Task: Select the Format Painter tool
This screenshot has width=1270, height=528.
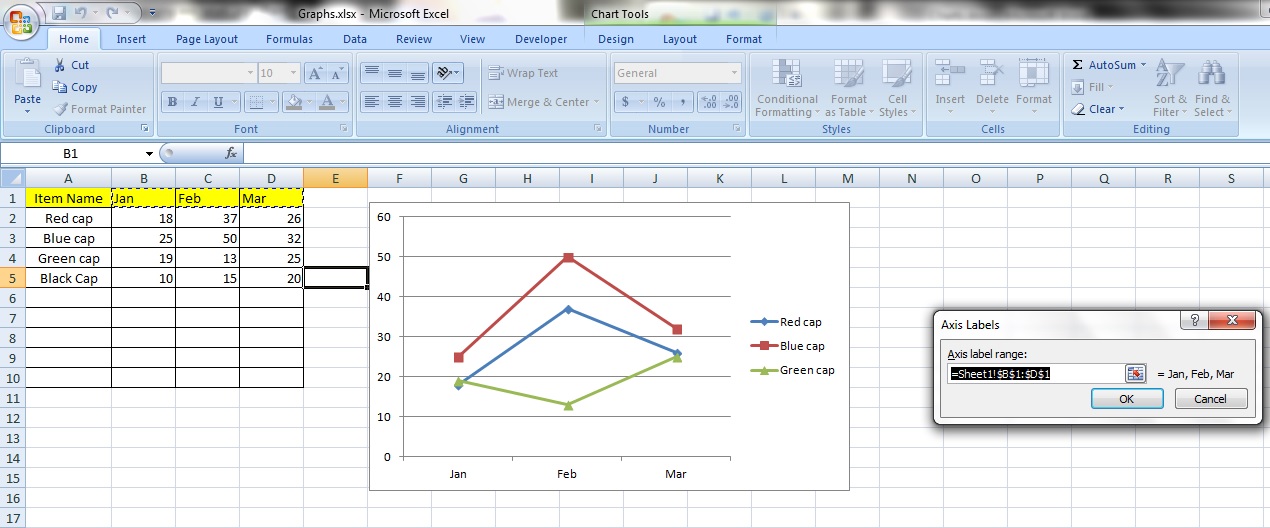Action: [100, 109]
